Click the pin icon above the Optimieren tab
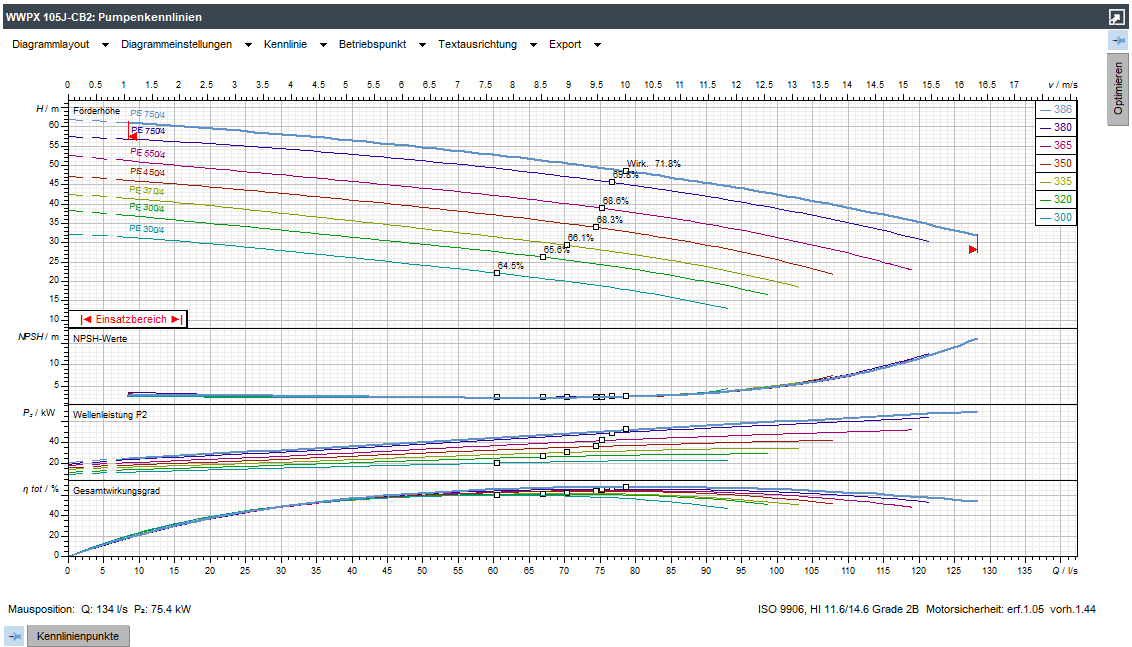Image resolution: width=1132 pixels, height=647 pixels. (1118, 40)
